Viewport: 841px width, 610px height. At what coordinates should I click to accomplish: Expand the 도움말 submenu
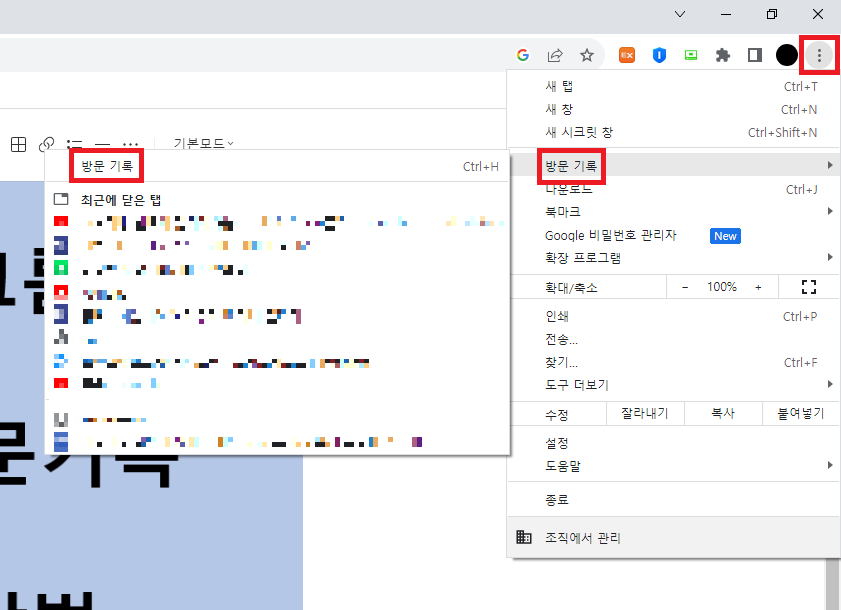pyautogui.click(x=673, y=466)
